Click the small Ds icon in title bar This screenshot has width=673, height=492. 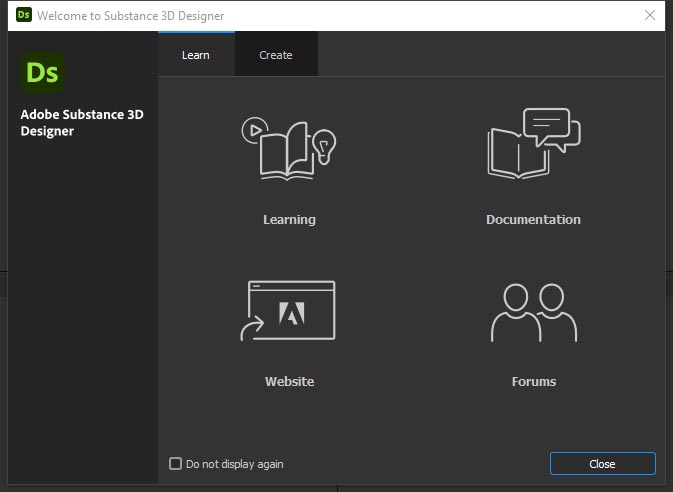pos(22,16)
